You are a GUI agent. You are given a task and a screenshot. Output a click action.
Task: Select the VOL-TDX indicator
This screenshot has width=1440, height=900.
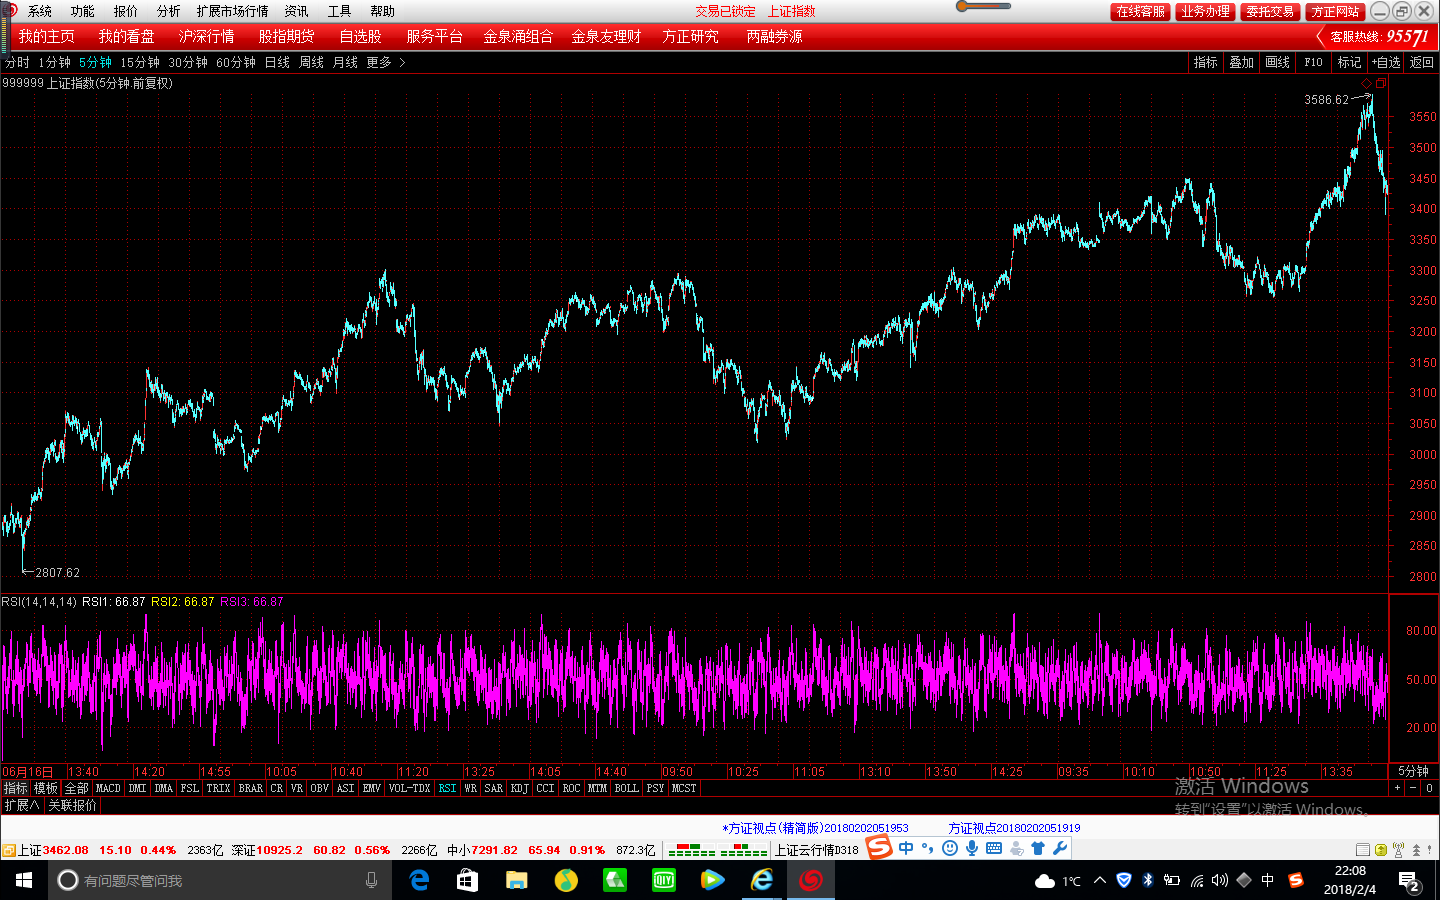[x=410, y=788]
